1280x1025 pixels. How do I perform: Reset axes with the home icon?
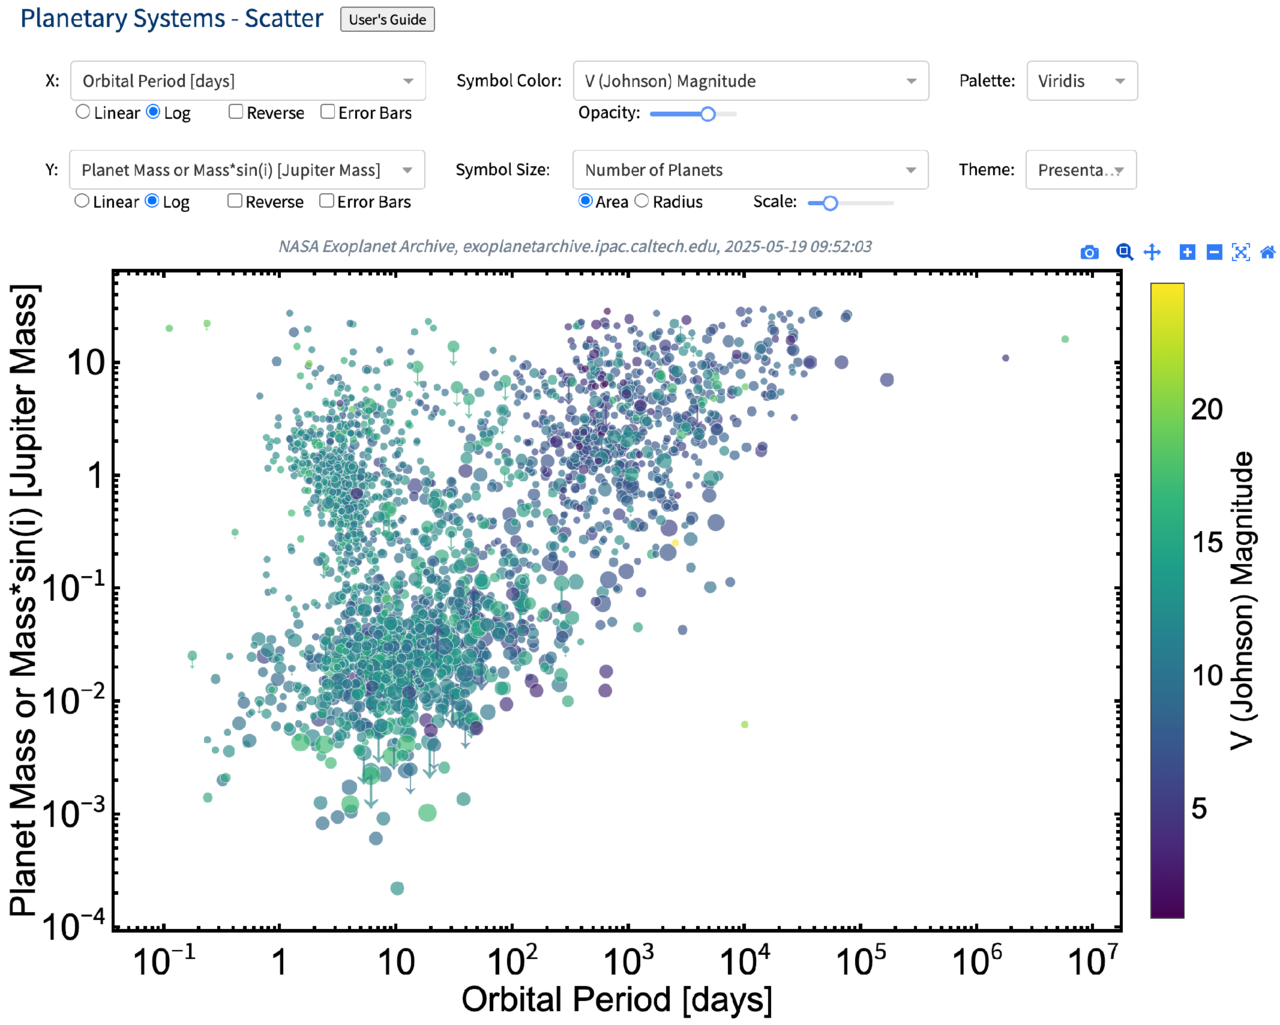(1267, 252)
